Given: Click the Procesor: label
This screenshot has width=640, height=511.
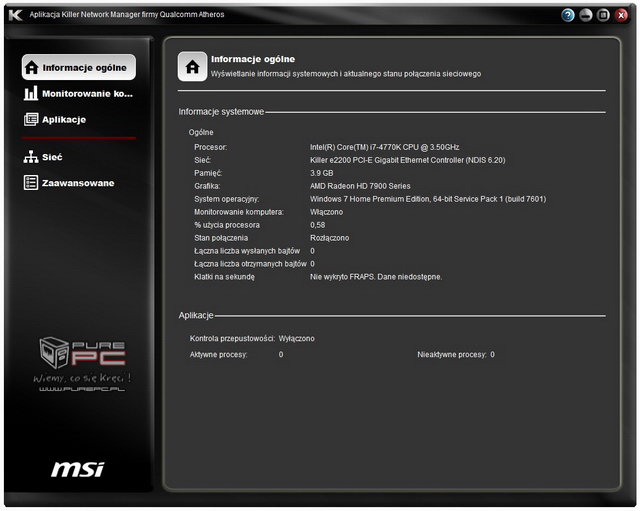Looking at the screenshot, I should pyautogui.click(x=210, y=147).
